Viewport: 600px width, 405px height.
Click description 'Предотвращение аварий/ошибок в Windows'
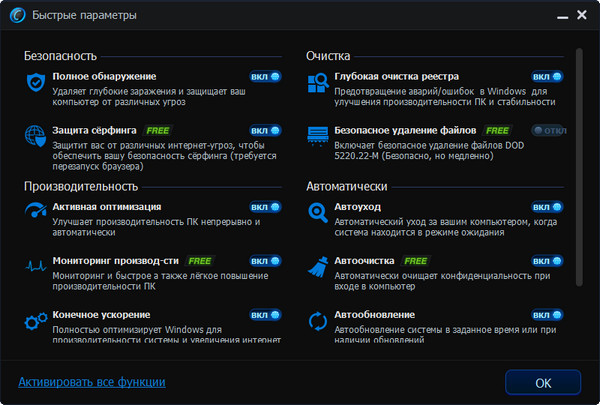(x=445, y=97)
